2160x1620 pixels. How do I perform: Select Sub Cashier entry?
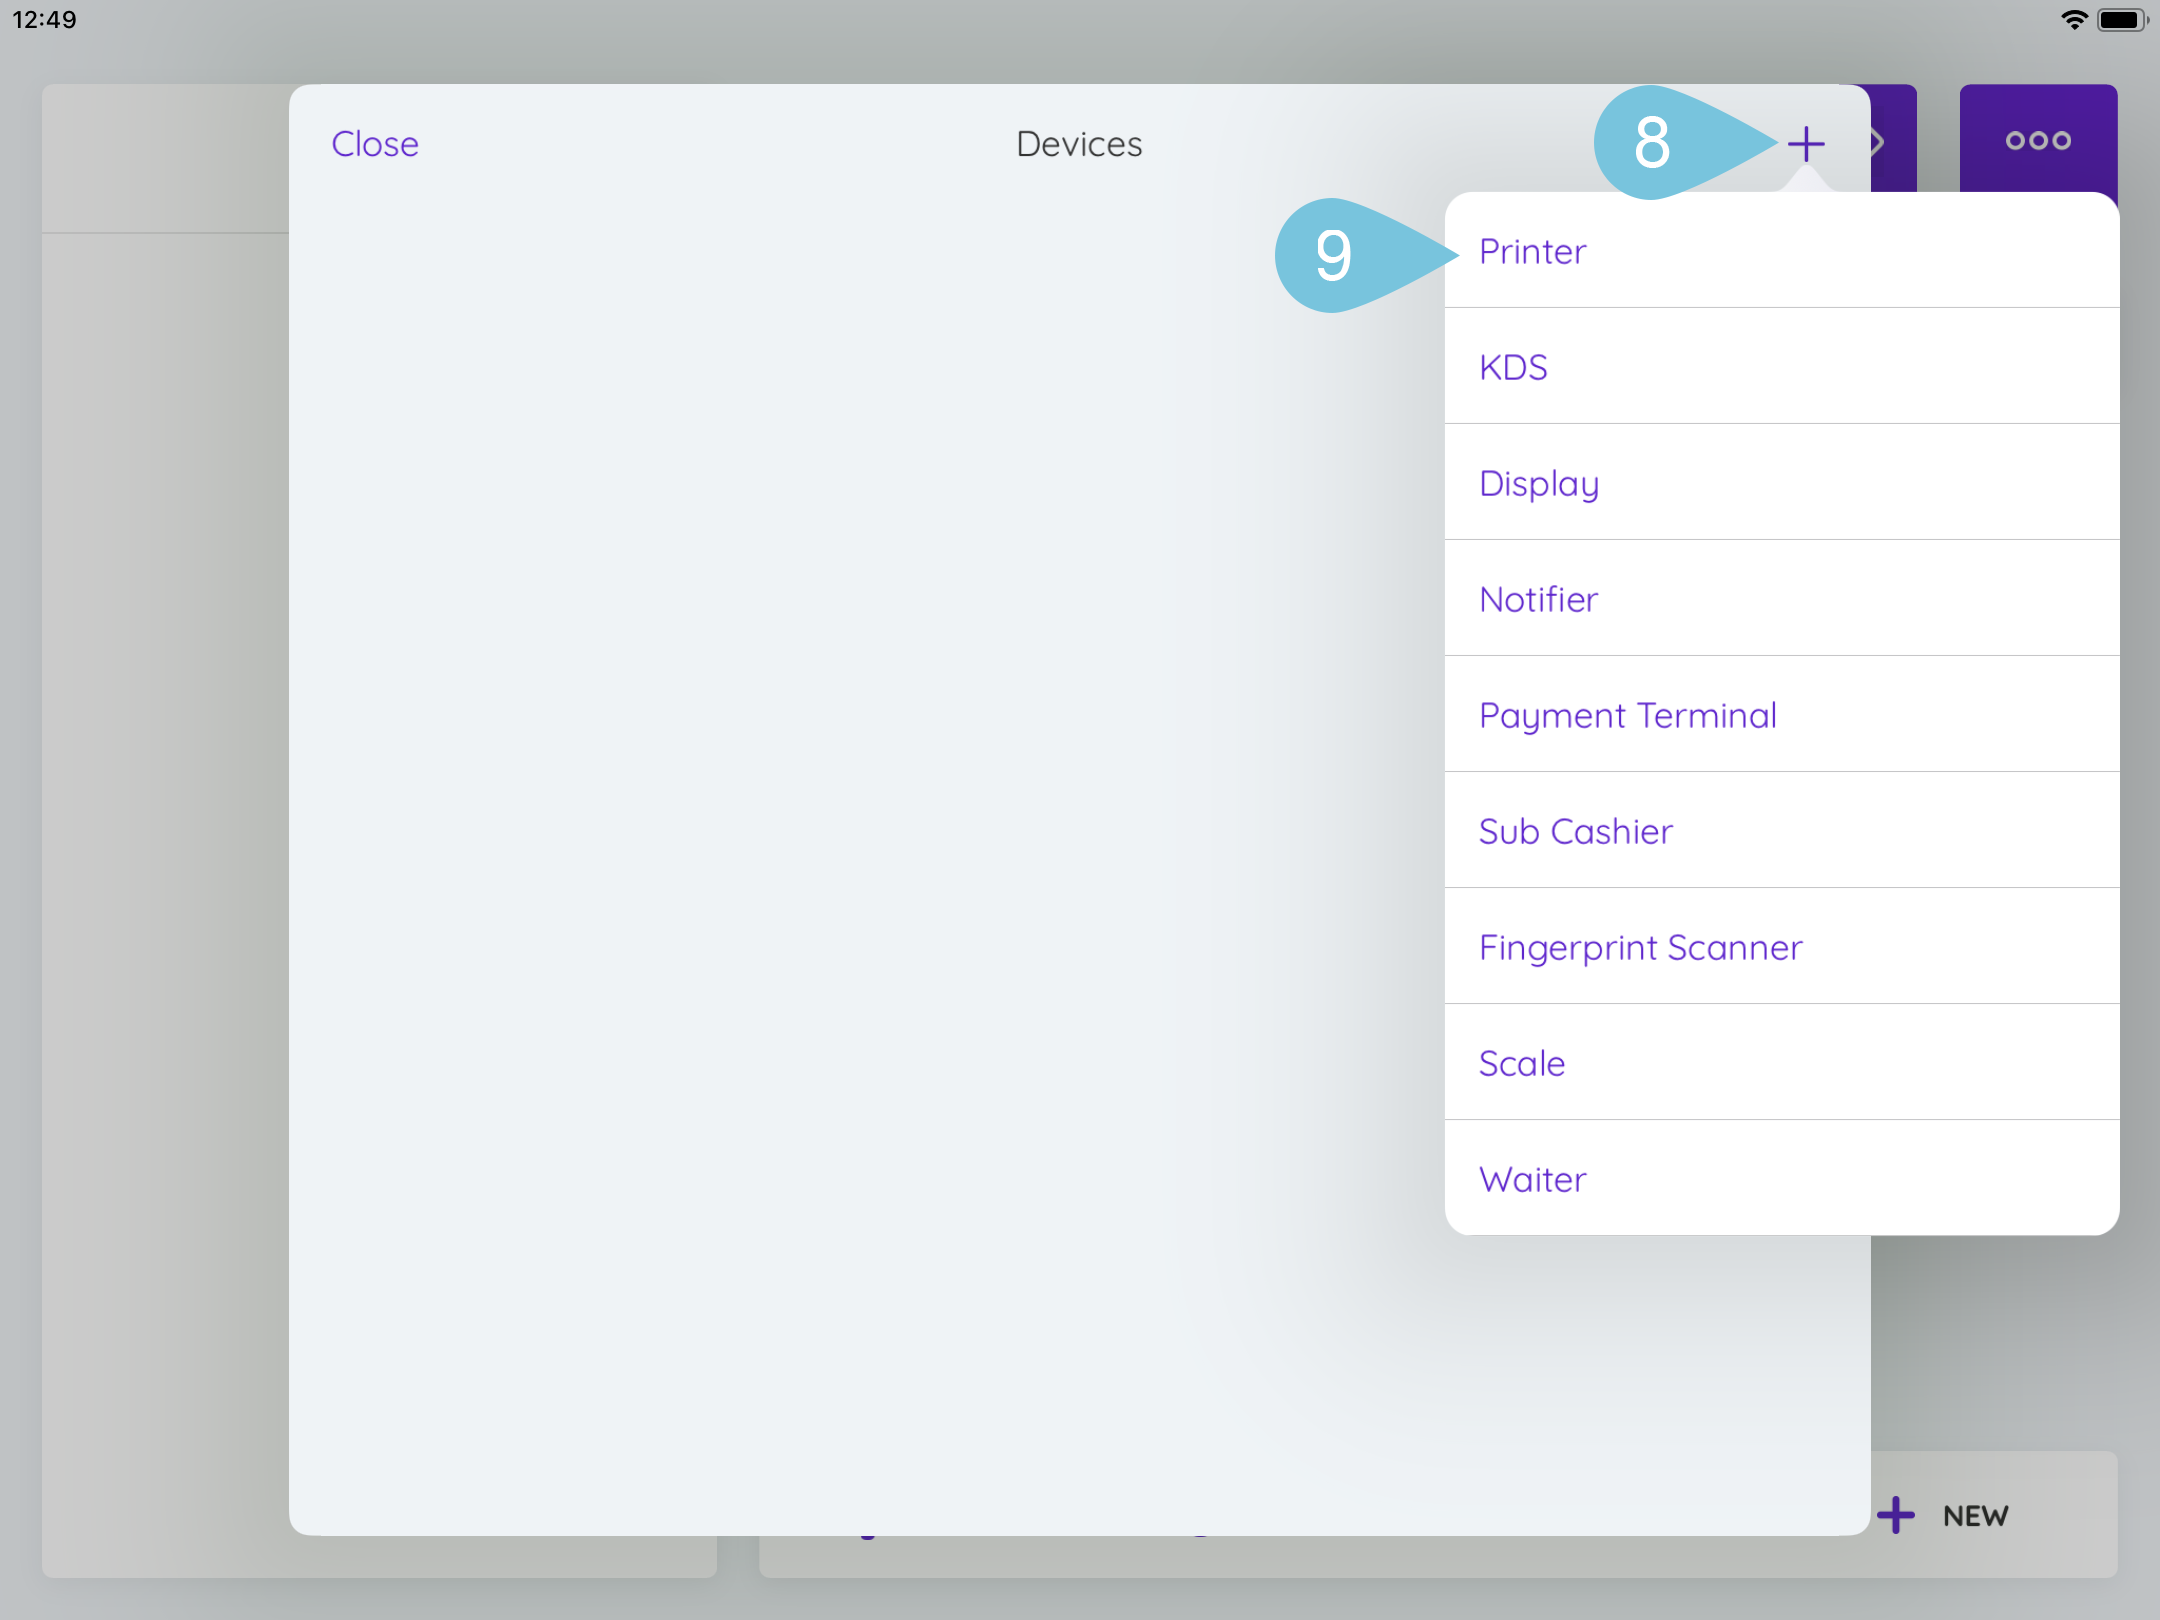click(1575, 831)
